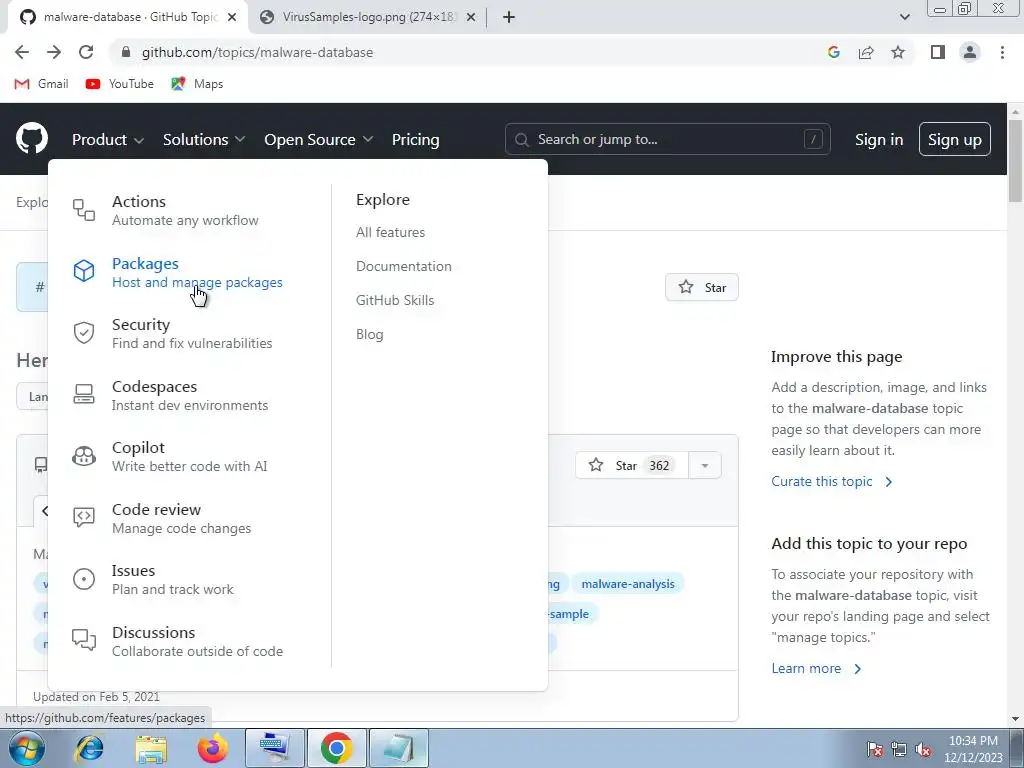Click the Sign up button
The height and width of the screenshot is (768, 1024).
pyautogui.click(x=954, y=139)
